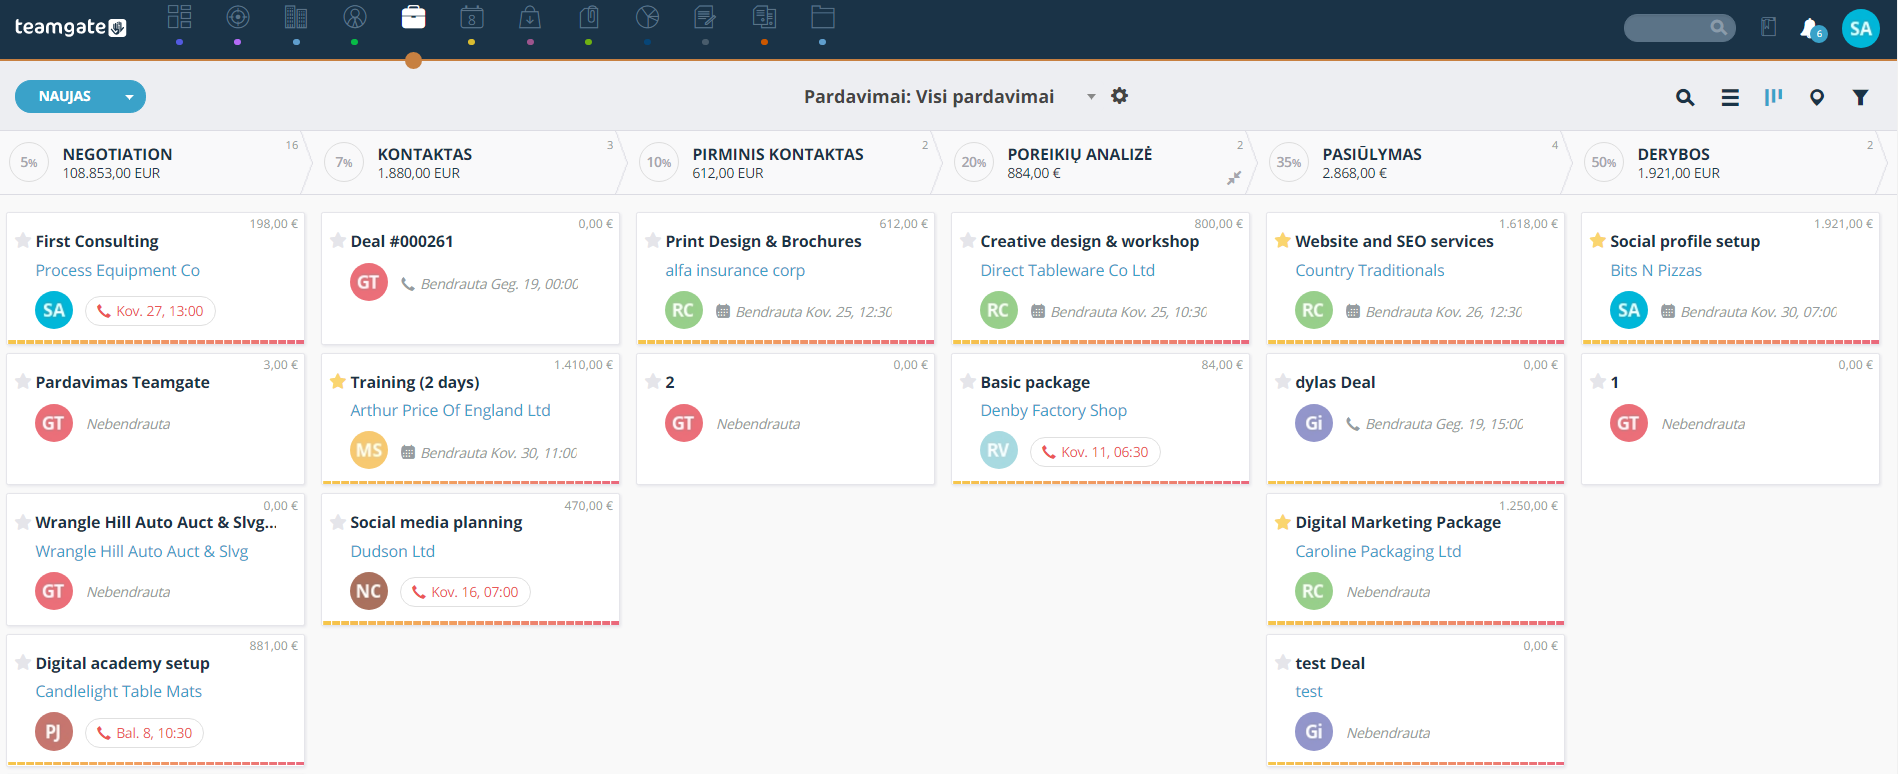Unstar the Website and SEO services deal
This screenshot has height=774, width=1898.
[x=1283, y=241]
